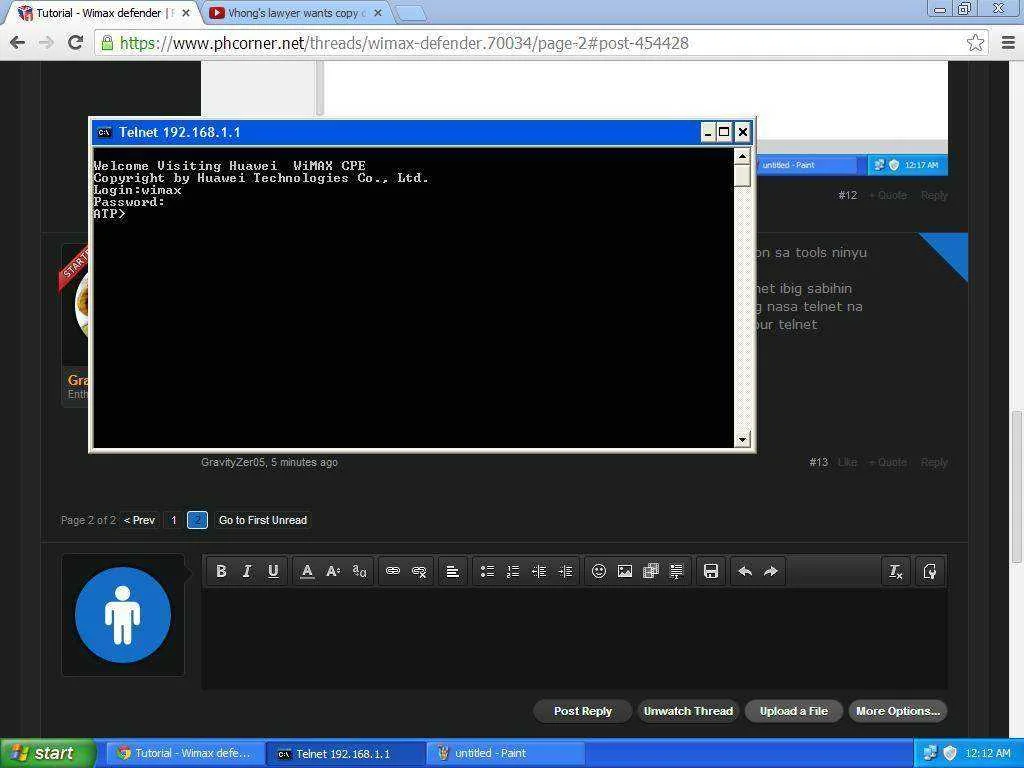Switch to Chrome via taskbar button
Screen dimensions: 1024x768
coord(186,754)
